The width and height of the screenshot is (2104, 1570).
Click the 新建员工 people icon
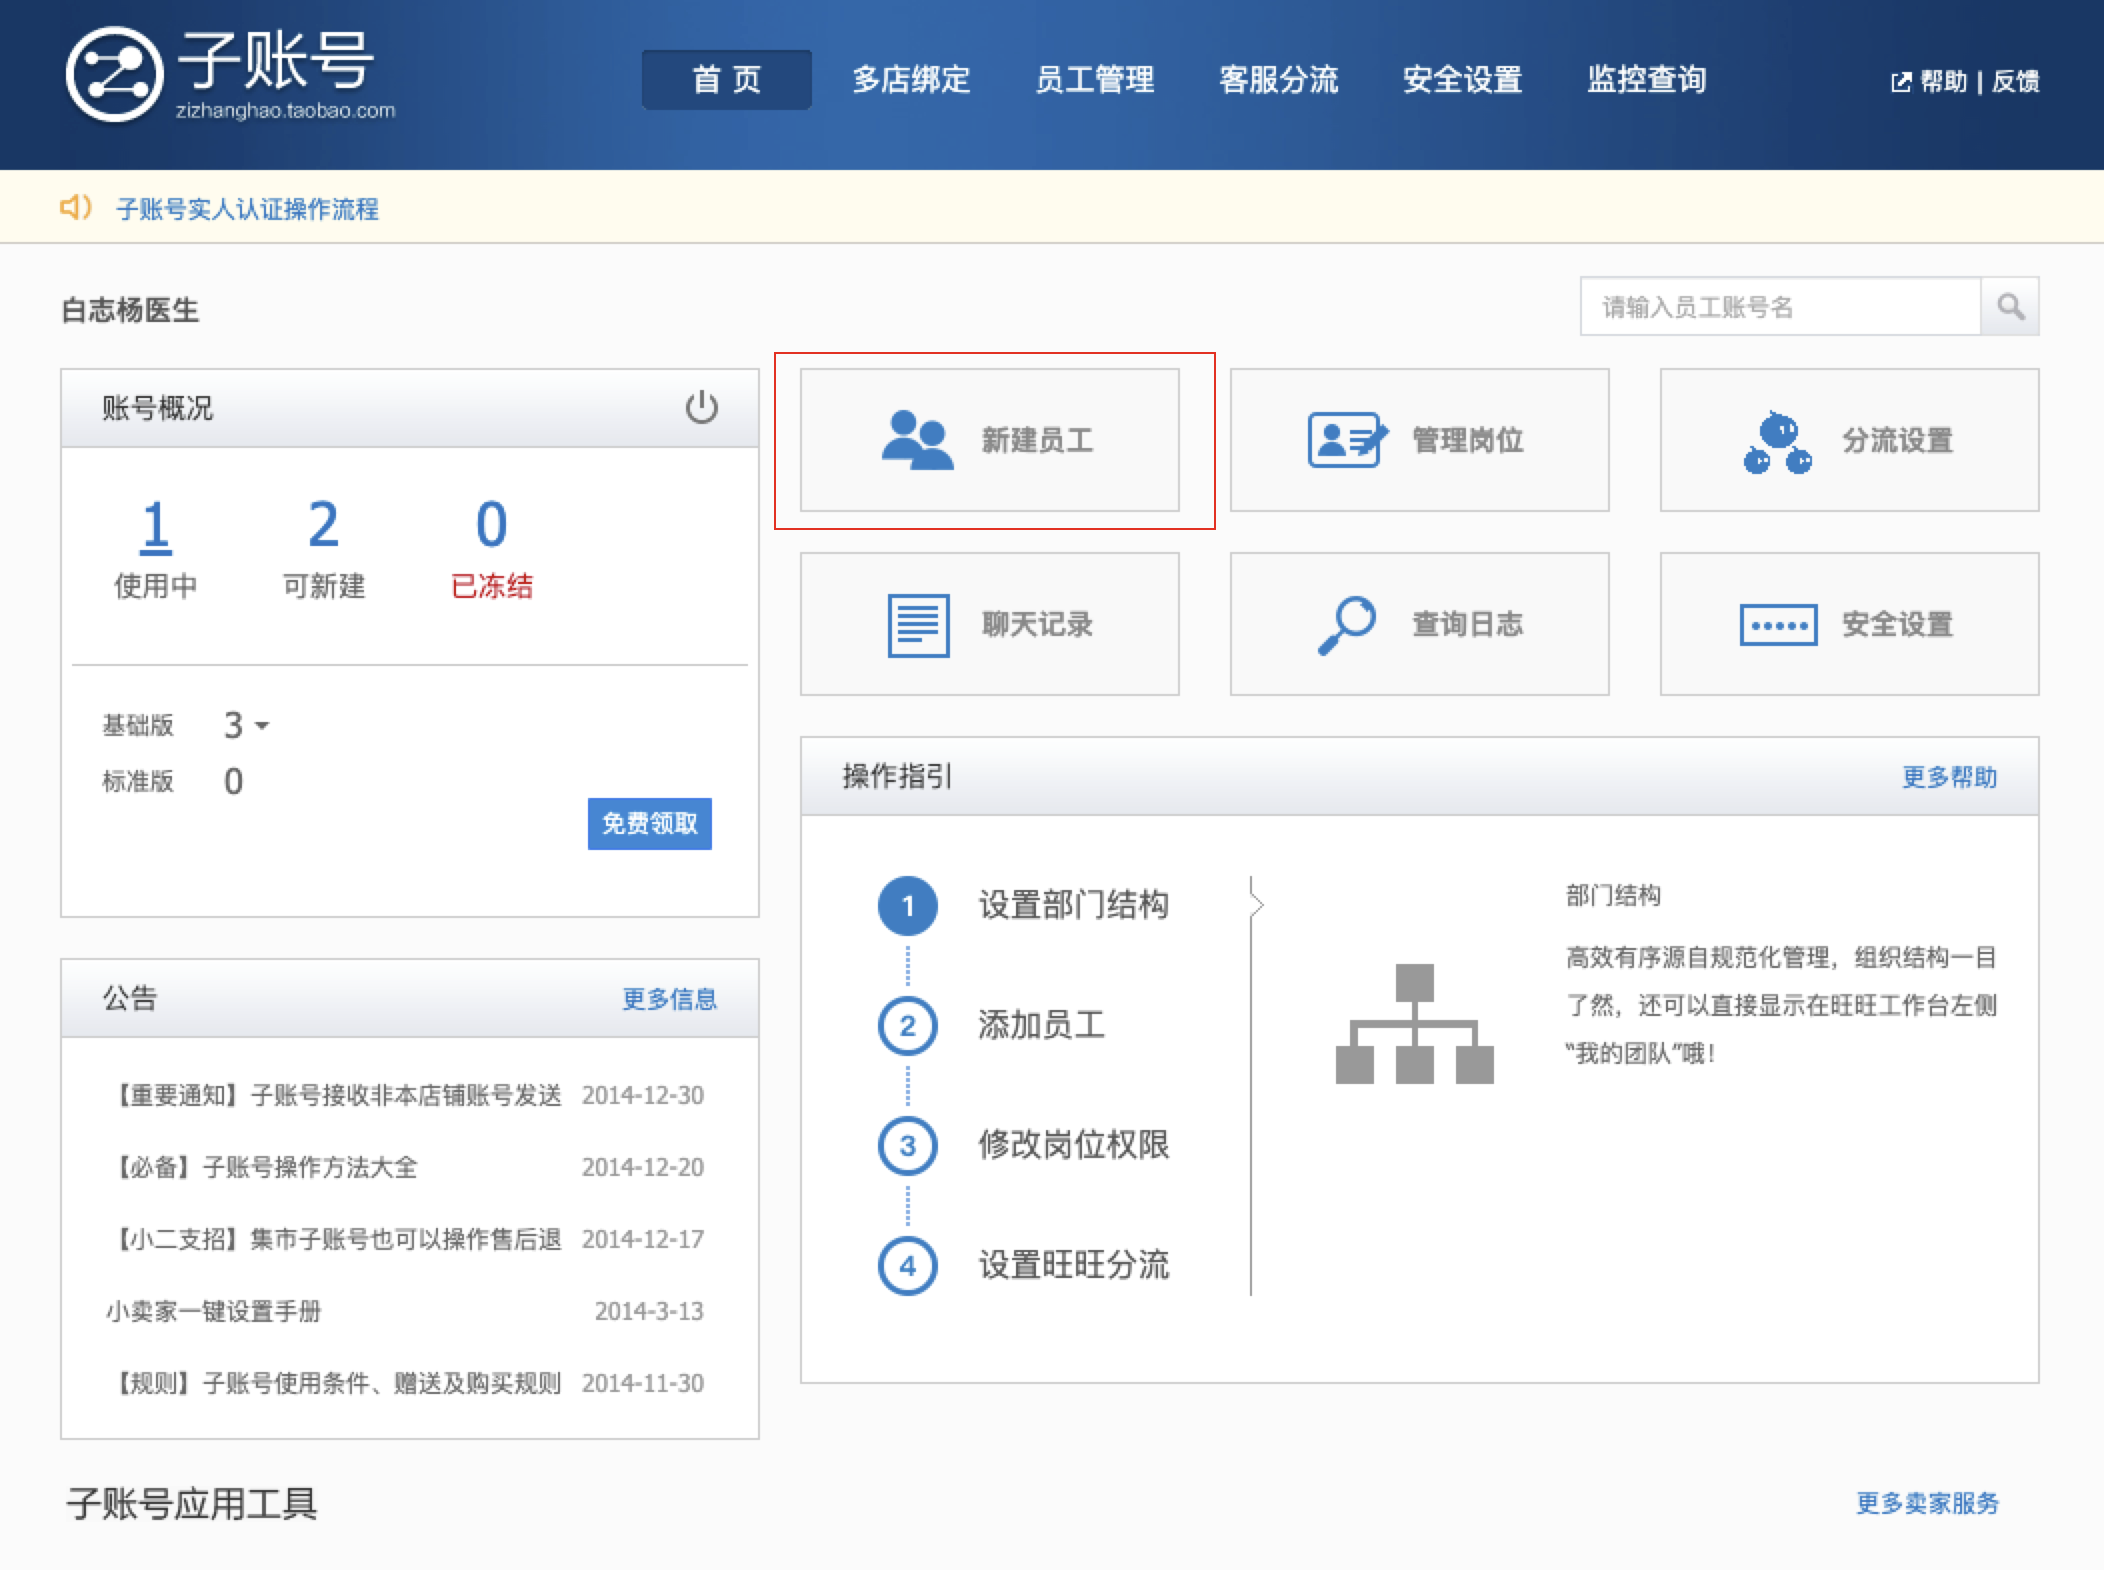click(916, 440)
